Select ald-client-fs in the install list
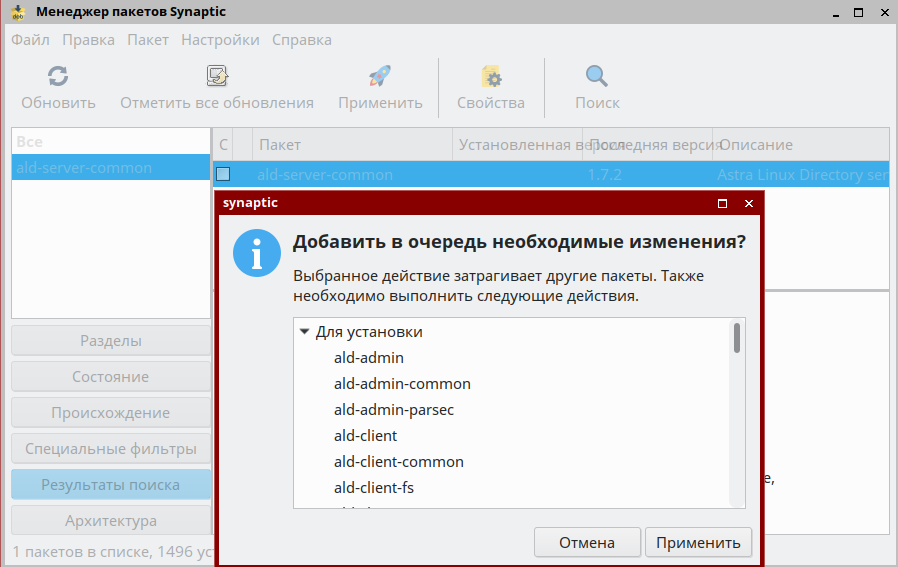The width and height of the screenshot is (898, 567). 374,488
